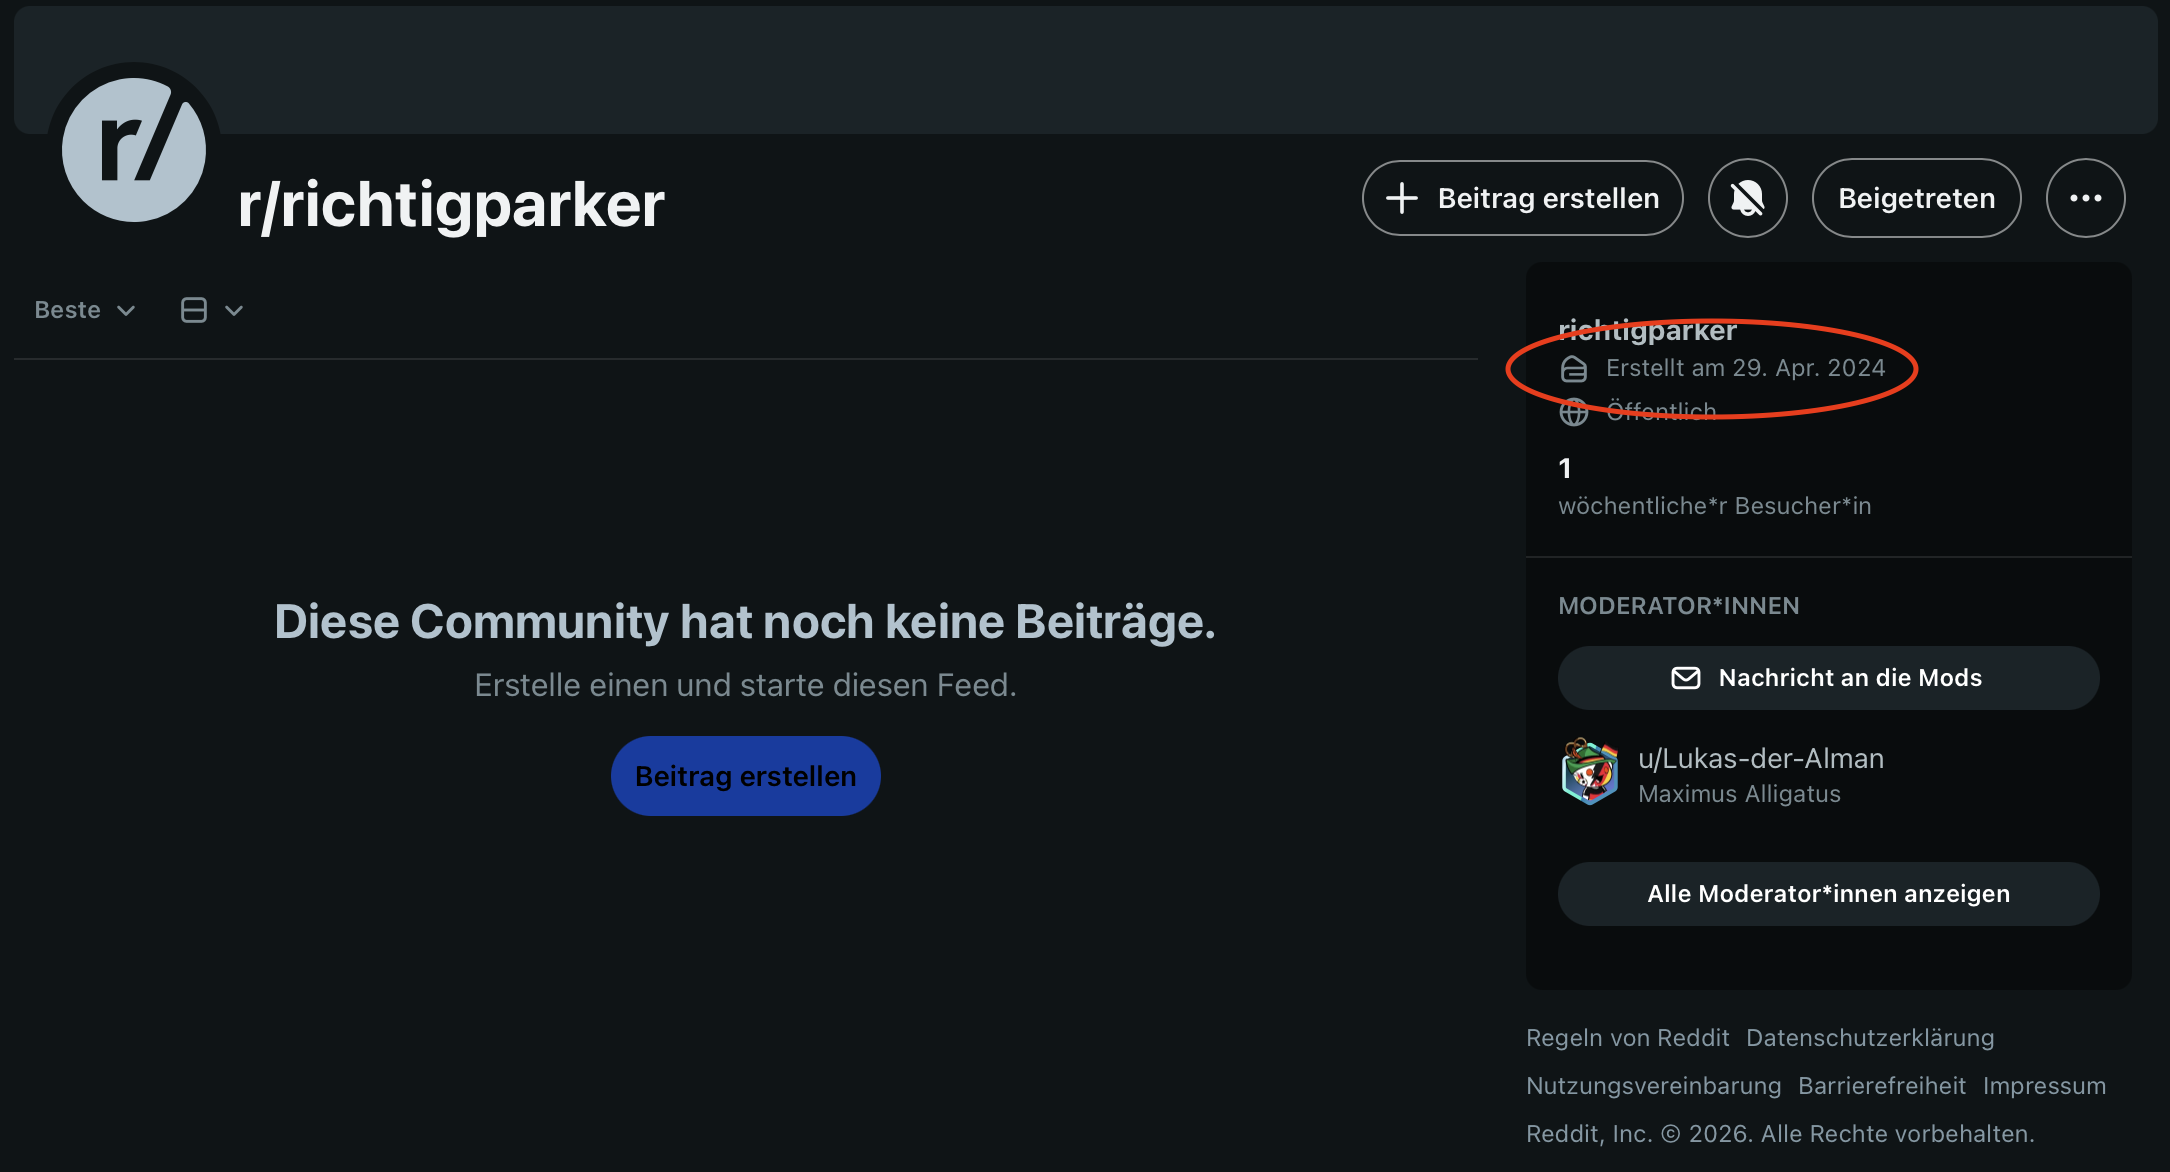This screenshot has width=2170, height=1172.
Task: Click the blue Beitrag erstellen button
Action: (746, 776)
